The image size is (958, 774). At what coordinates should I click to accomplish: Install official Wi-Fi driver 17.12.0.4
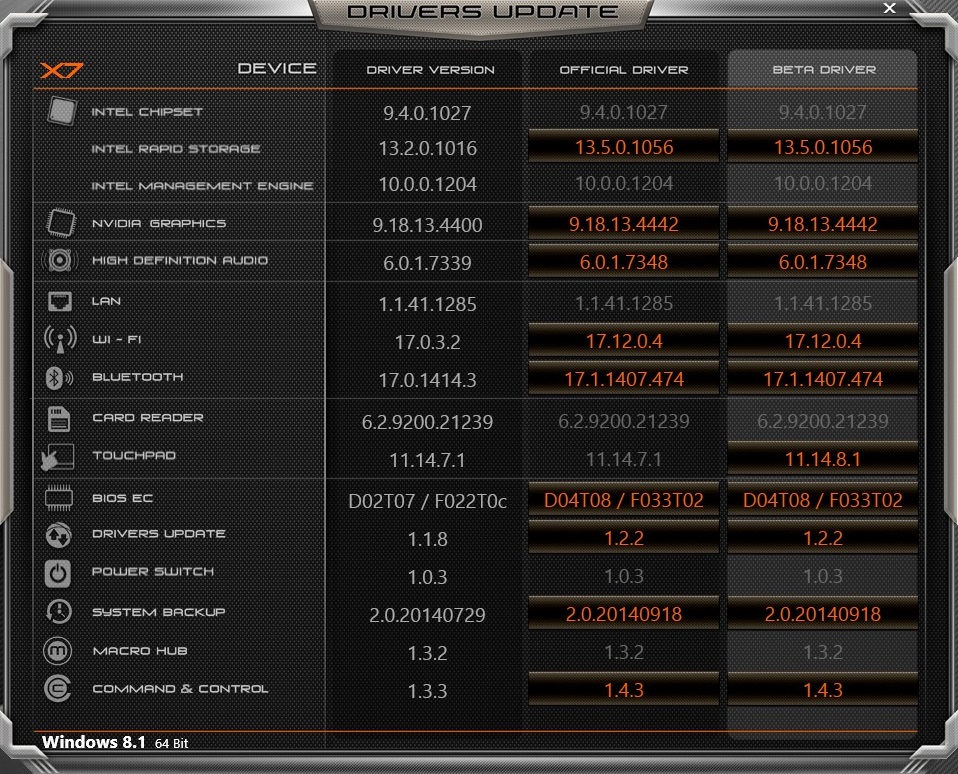point(624,340)
